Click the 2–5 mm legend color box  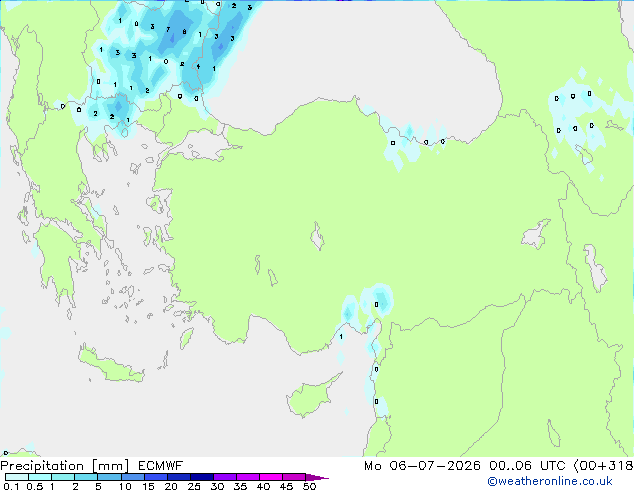point(86,477)
